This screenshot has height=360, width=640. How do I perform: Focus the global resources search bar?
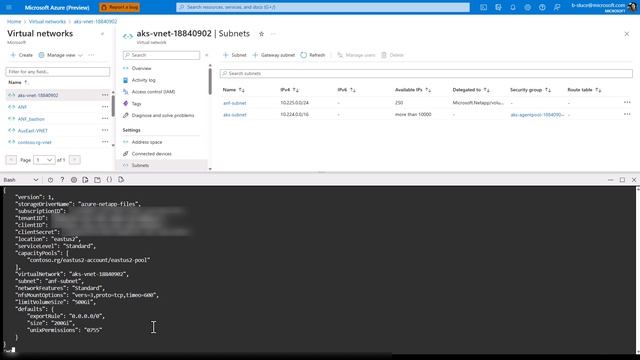[323, 7]
